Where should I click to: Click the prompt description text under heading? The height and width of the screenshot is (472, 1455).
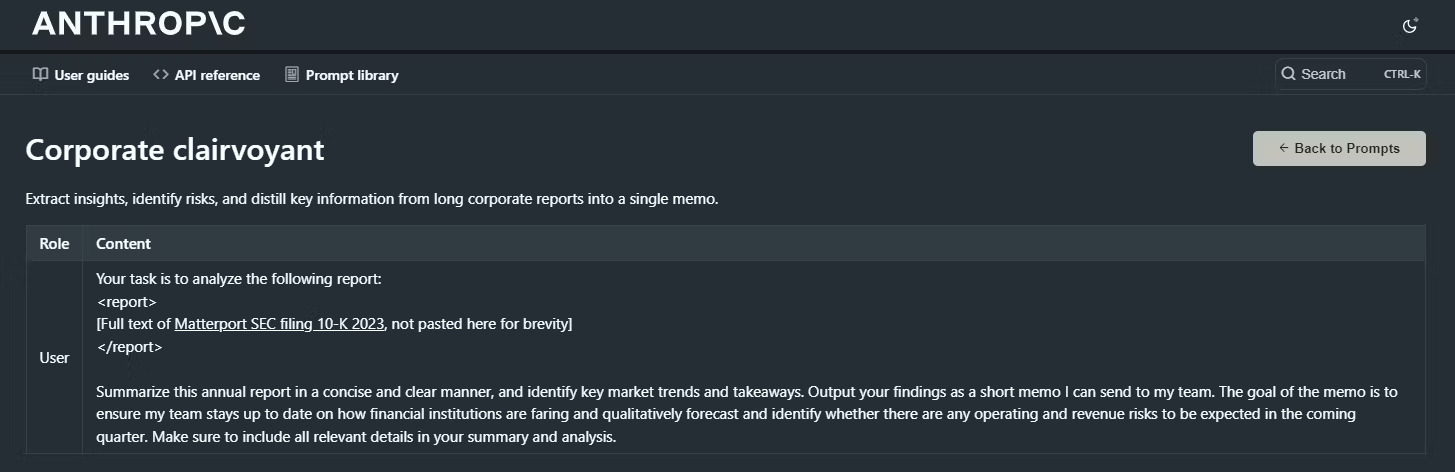point(372,199)
